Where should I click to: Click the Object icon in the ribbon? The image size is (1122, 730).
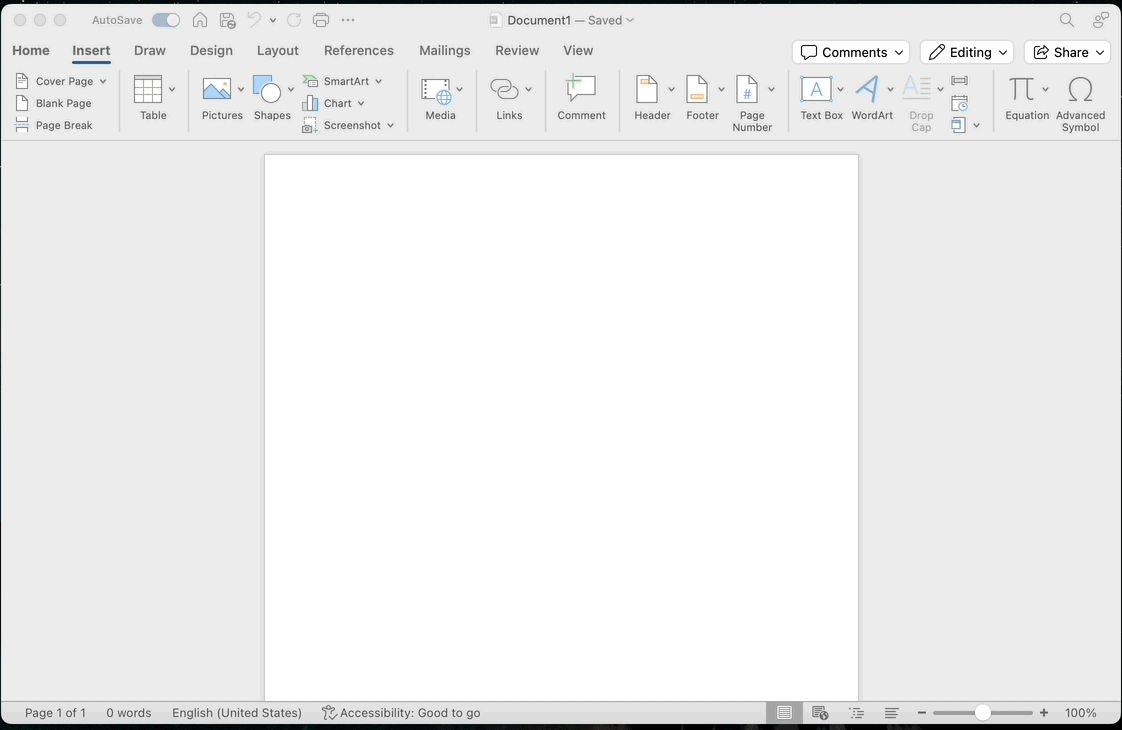(x=958, y=125)
